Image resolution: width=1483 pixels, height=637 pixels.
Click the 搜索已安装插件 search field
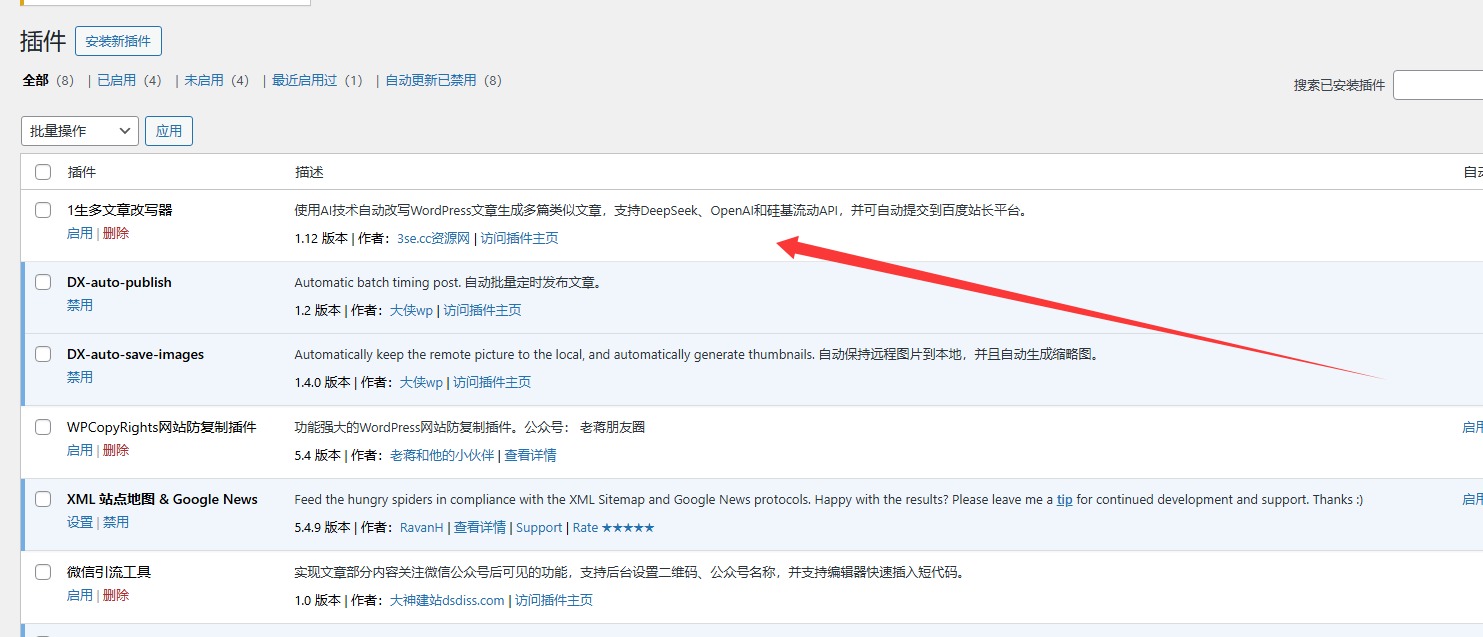coord(1440,84)
